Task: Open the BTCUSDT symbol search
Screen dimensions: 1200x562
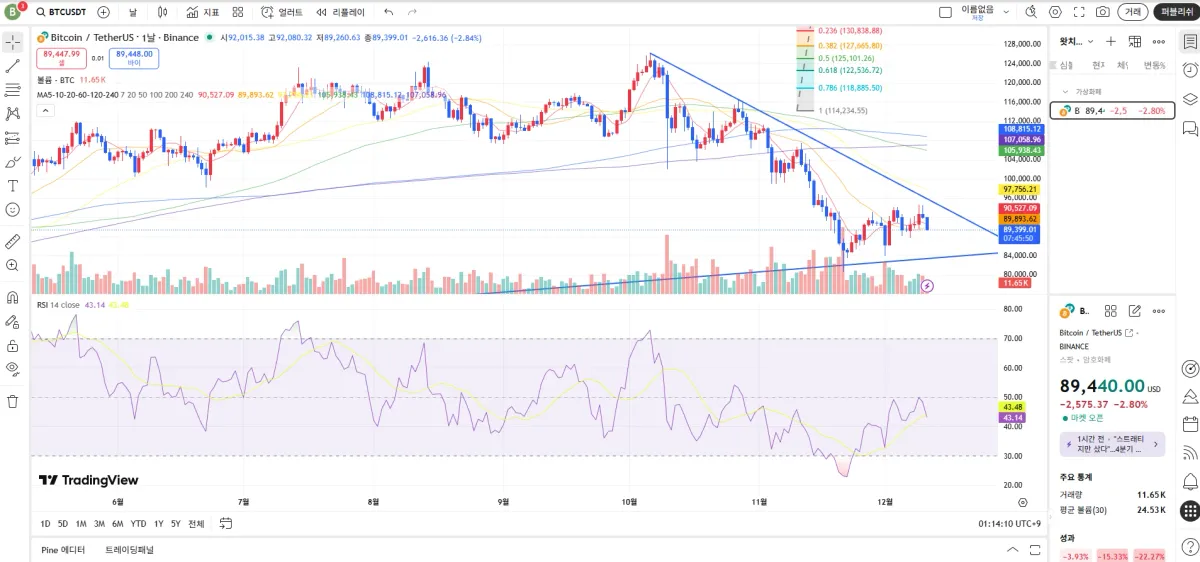Action: 62,12
